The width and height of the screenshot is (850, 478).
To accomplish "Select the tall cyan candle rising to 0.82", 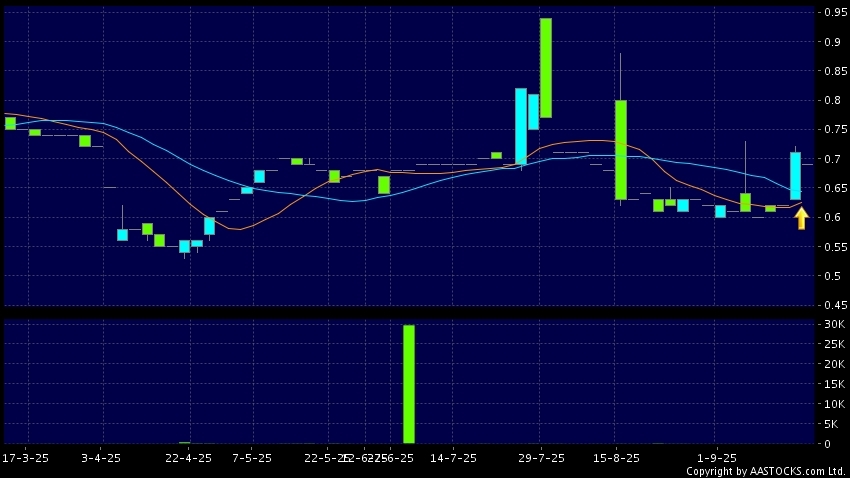I will [521, 126].
